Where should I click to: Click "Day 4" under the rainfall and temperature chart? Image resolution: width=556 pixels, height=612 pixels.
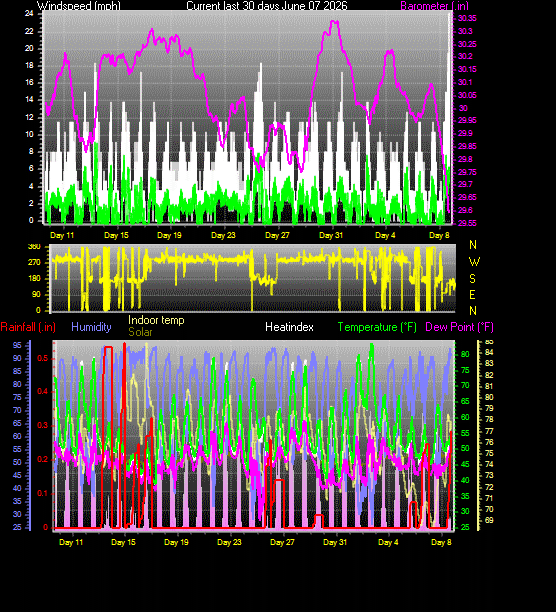coord(388,542)
